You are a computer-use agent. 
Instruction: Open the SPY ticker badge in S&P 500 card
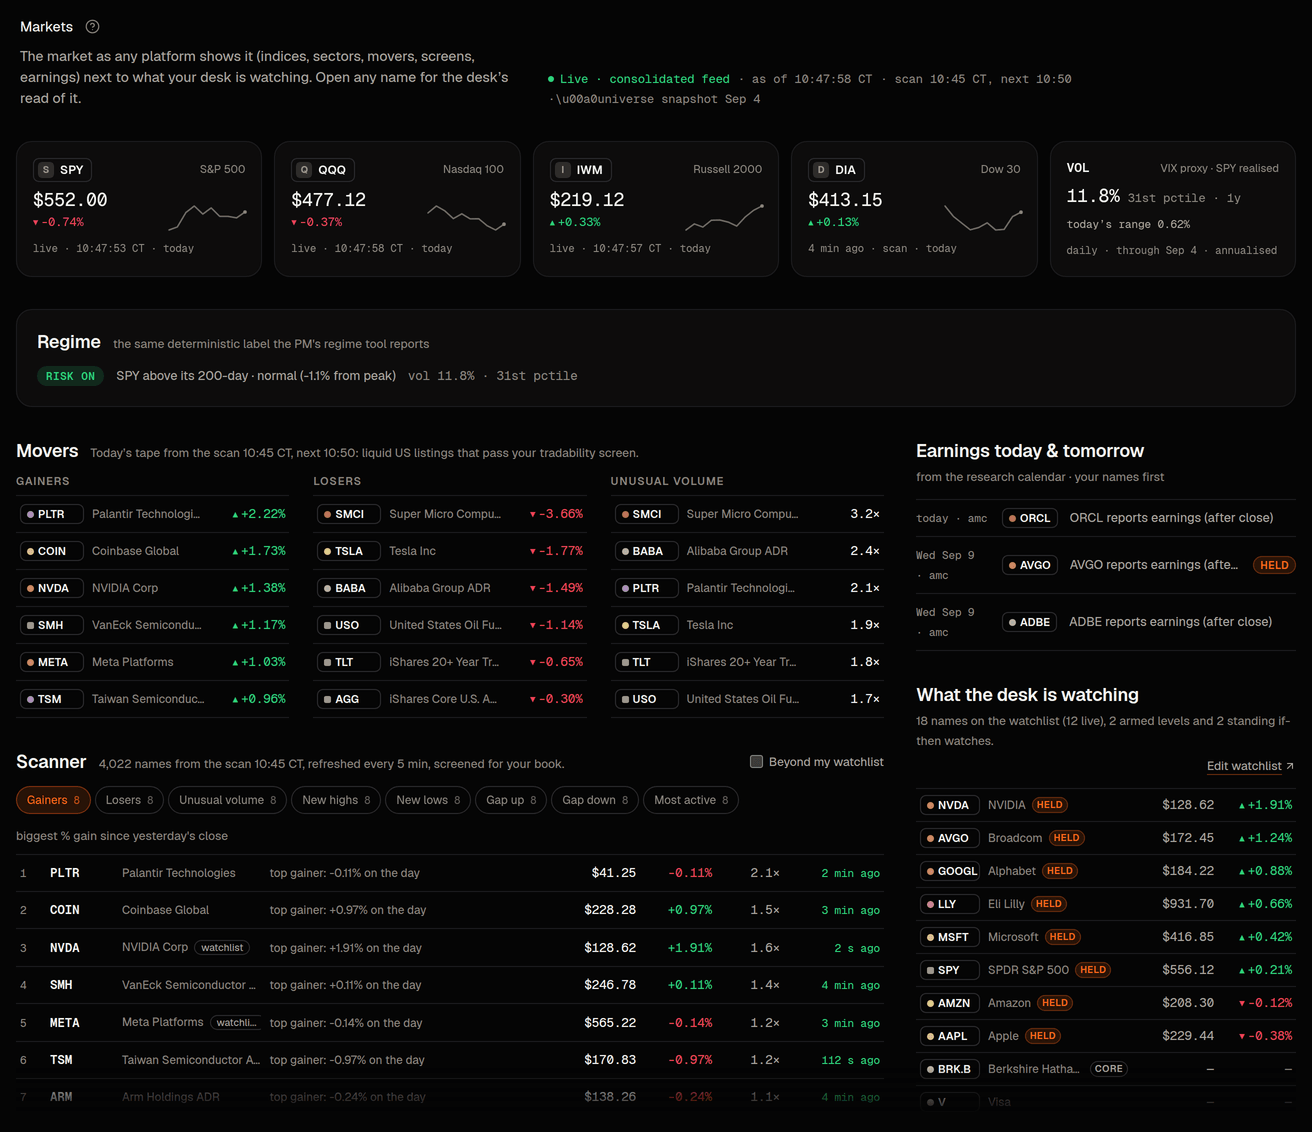tap(61, 170)
